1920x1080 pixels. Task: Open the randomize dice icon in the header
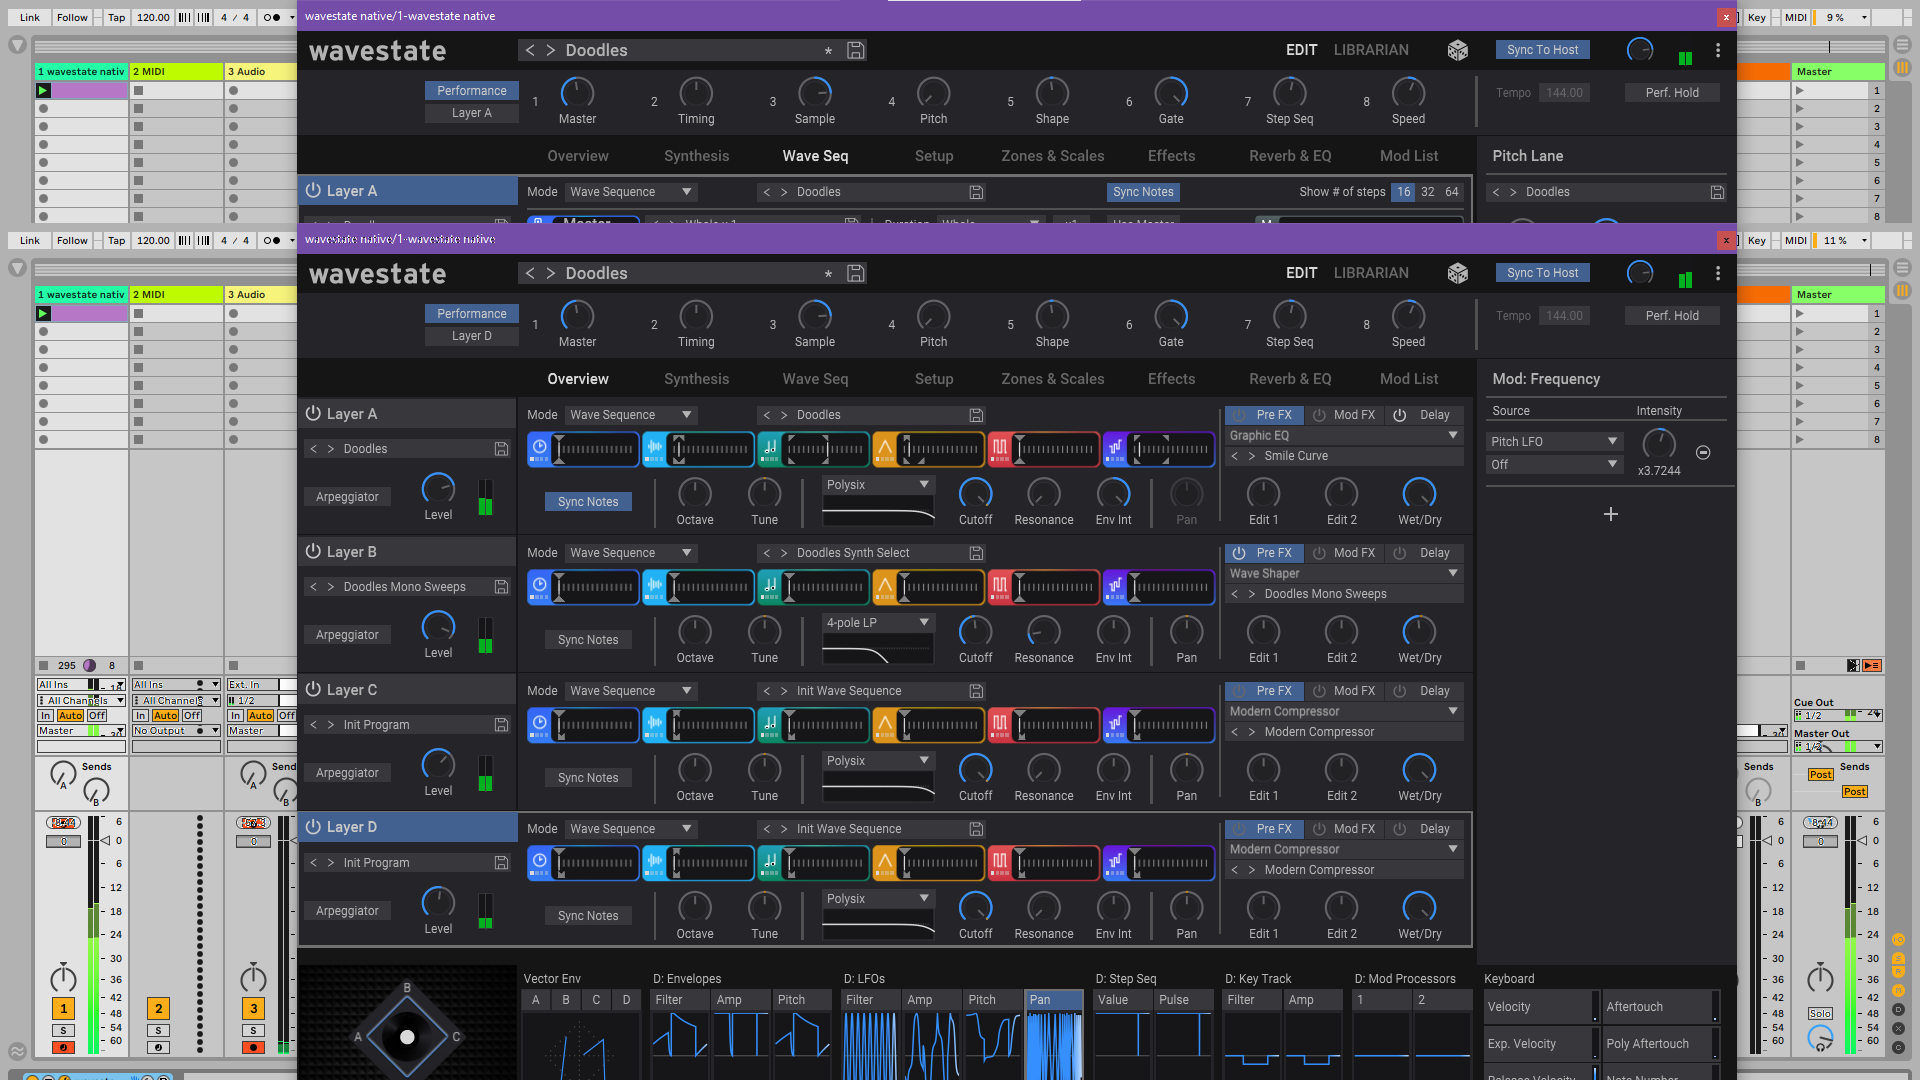[x=1458, y=273]
